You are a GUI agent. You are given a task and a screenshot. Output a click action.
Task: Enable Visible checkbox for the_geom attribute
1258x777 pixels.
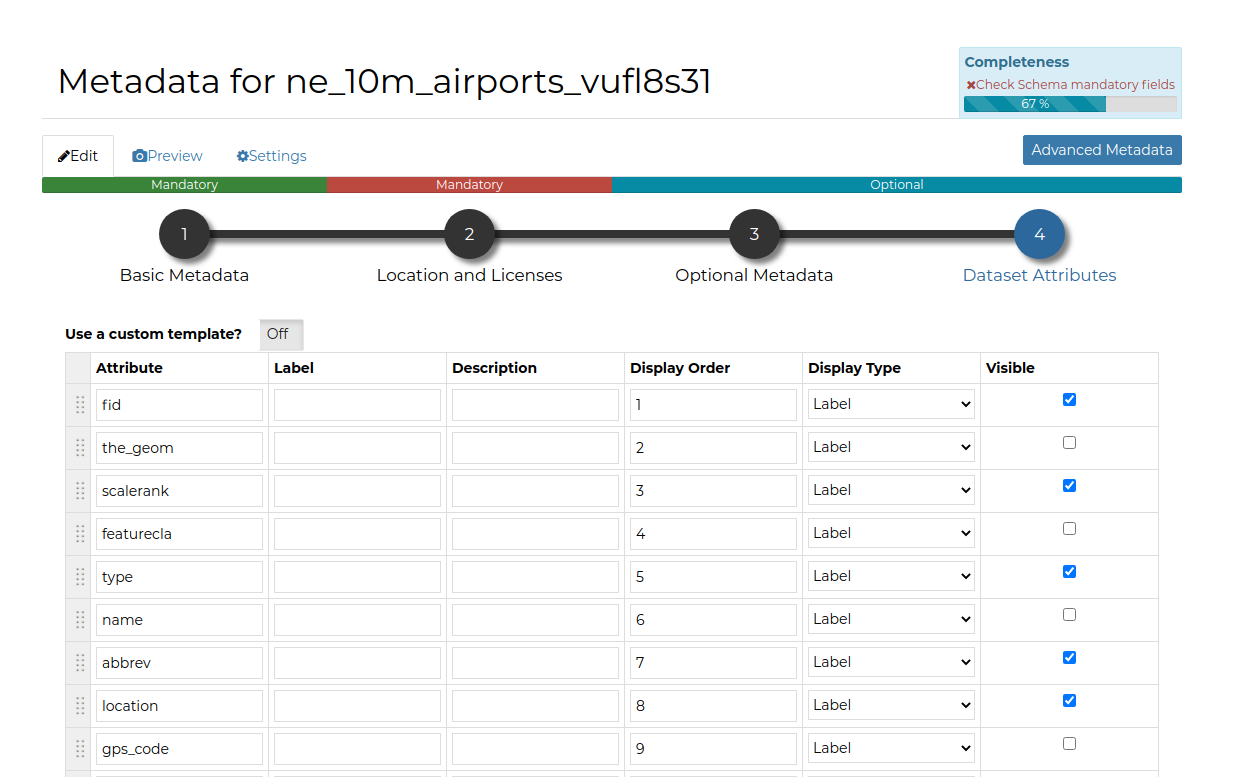pos(1069,442)
